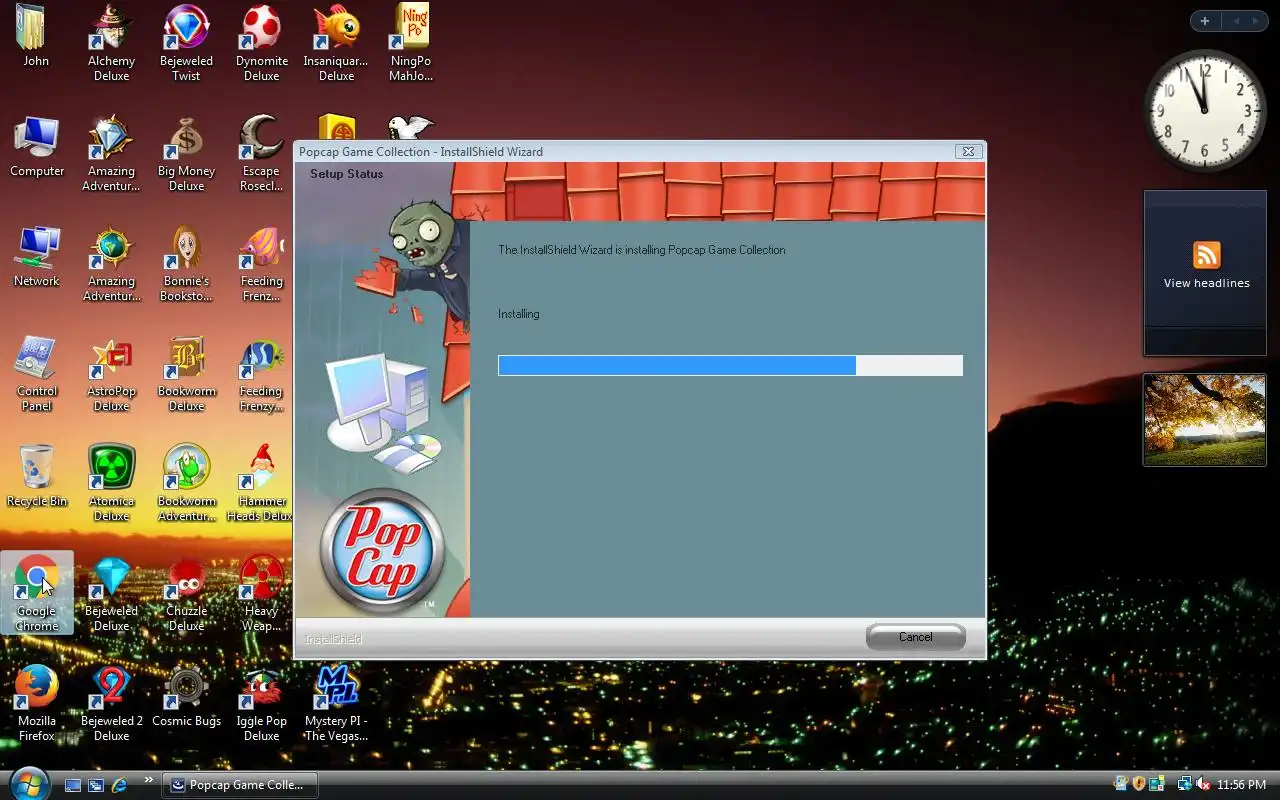
Task: Close the InstallShield Wizard window
Action: tap(966, 151)
